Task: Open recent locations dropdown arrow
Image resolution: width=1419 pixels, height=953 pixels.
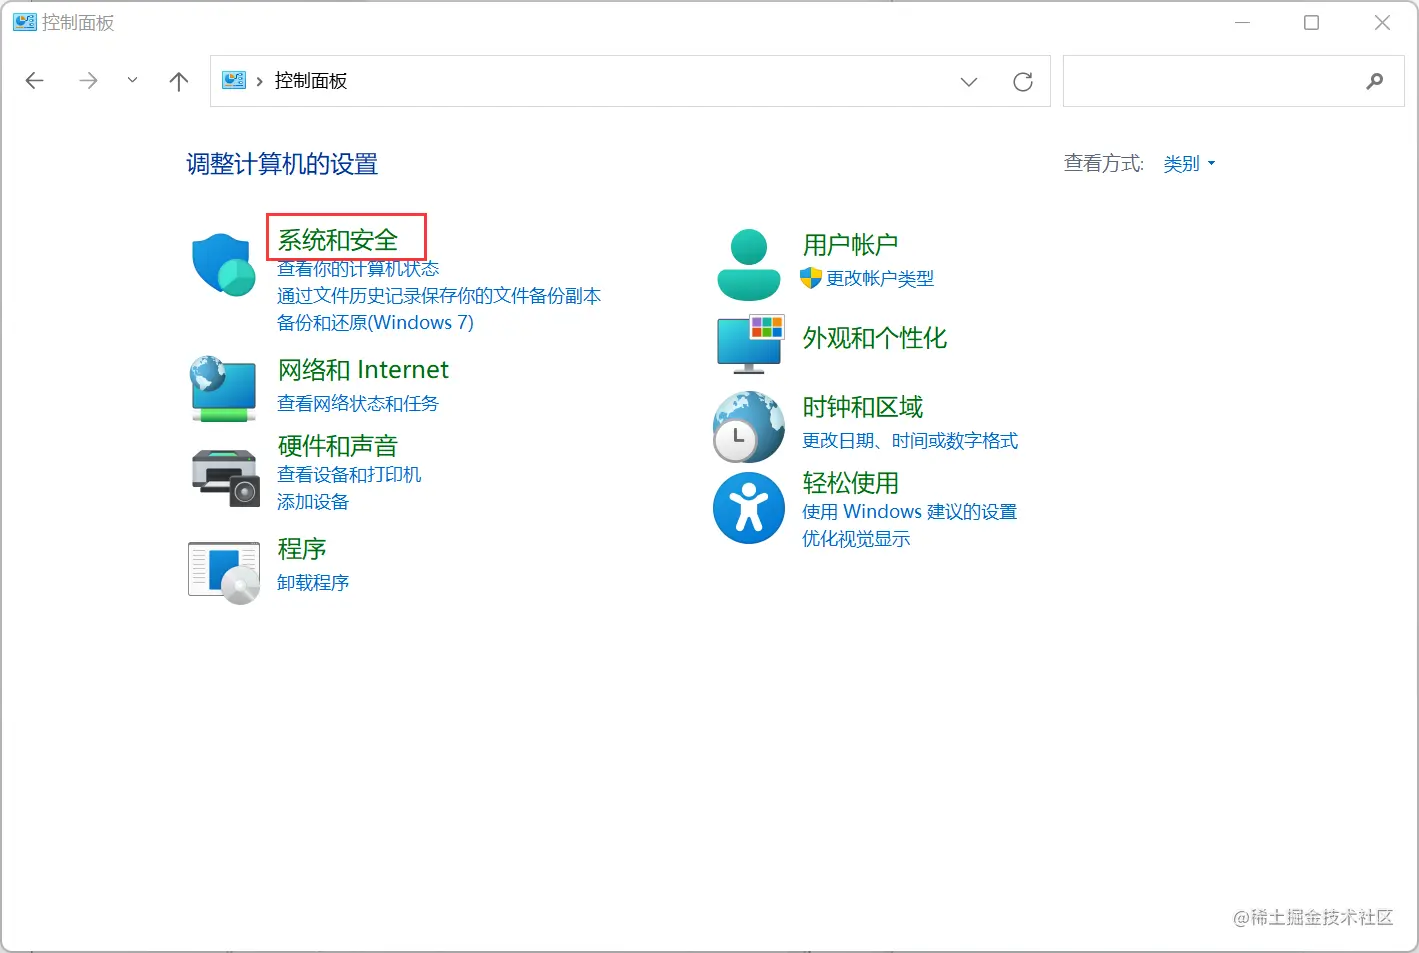Action: point(132,81)
